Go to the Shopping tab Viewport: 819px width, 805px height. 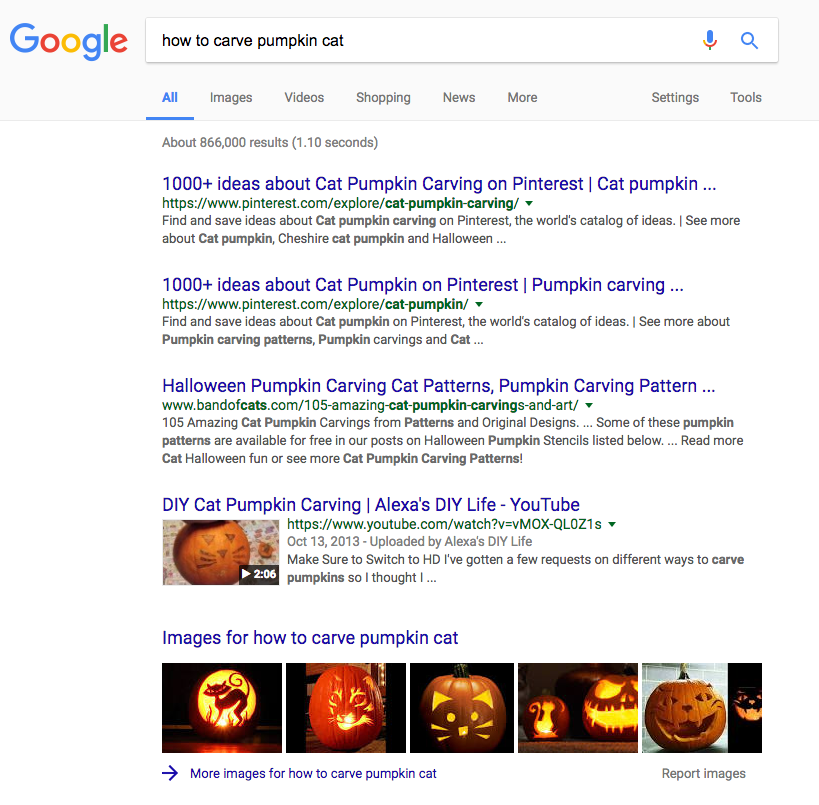point(383,98)
